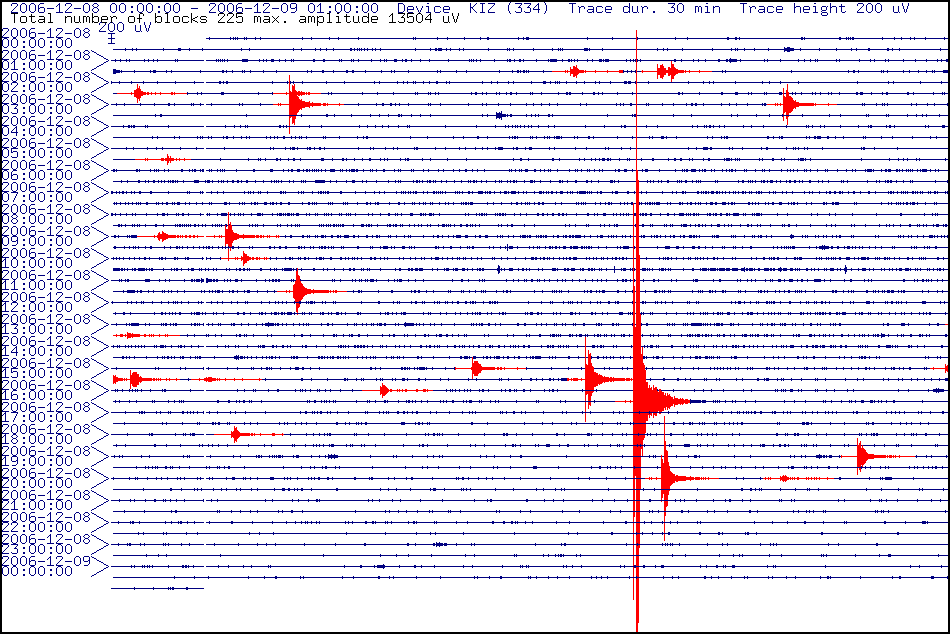Click the small red event near 05:00:00
Viewport: 950px width, 634px height.
coord(168,159)
